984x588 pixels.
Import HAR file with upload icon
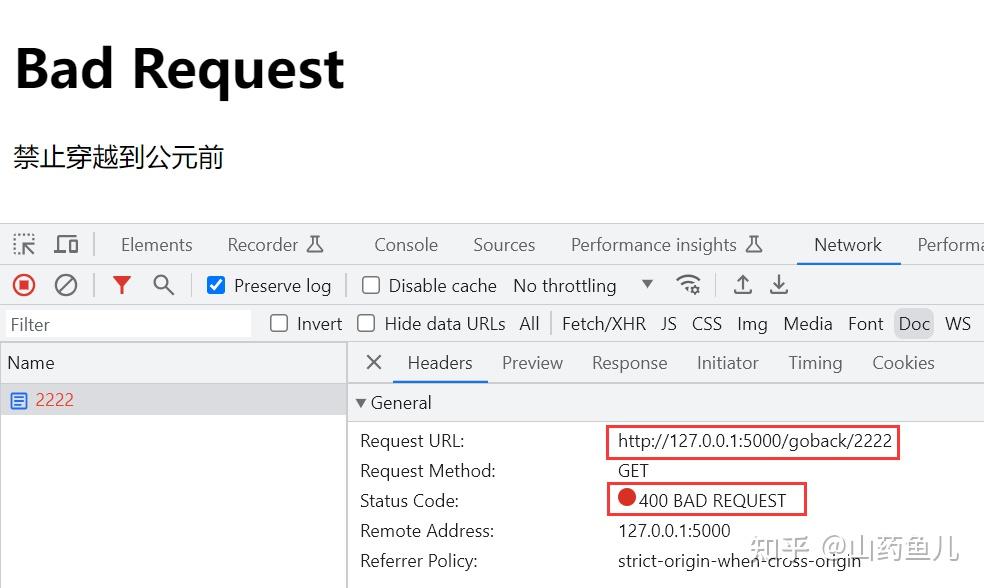pyautogui.click(x=742, y=285)
